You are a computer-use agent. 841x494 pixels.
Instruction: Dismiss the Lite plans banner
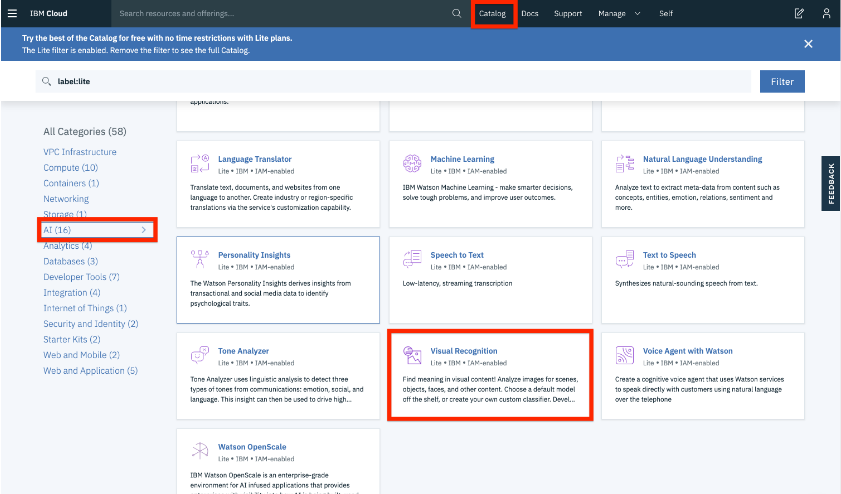click(x=808, y=44)
